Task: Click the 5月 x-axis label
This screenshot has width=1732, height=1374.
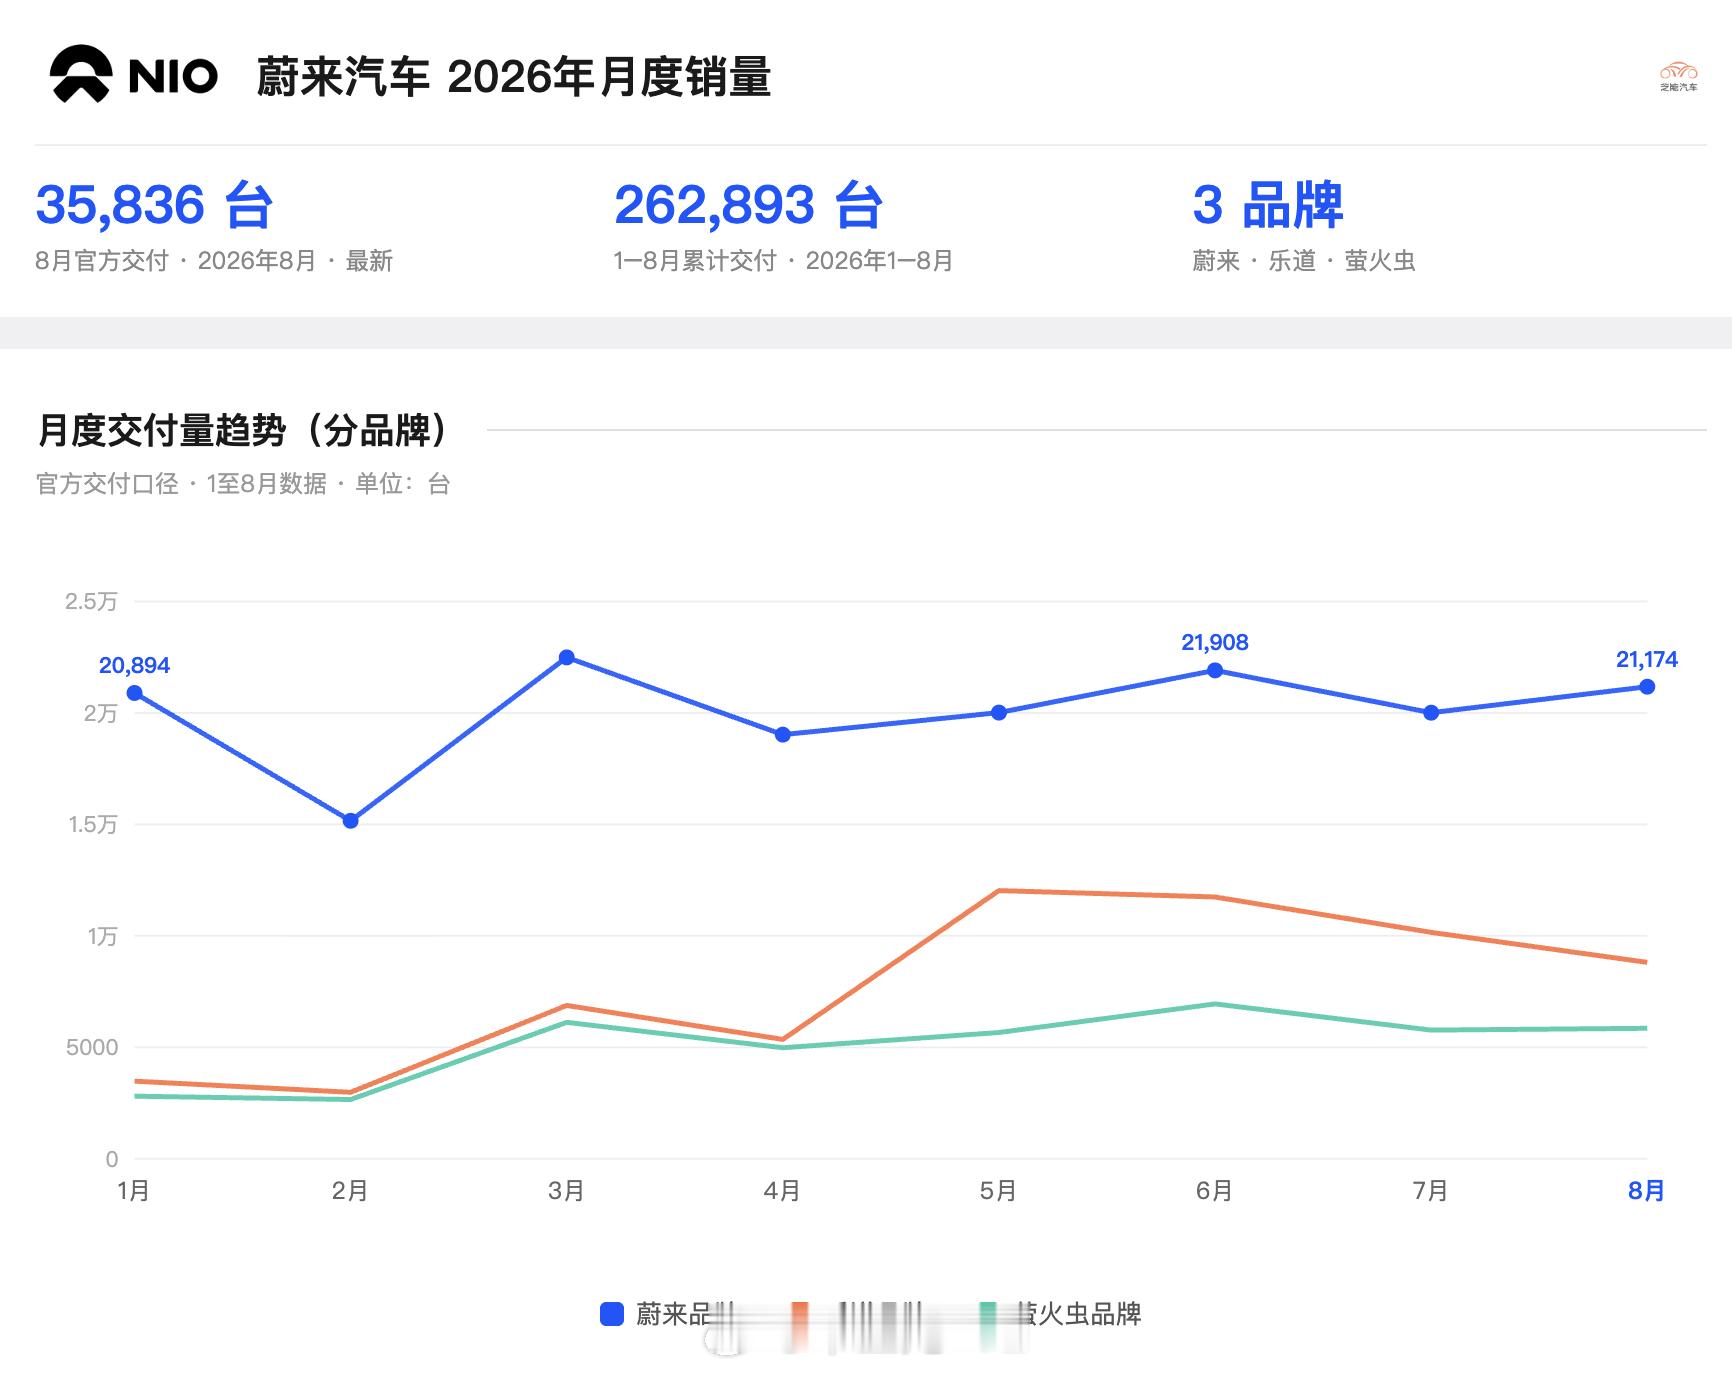Action: [x=998, y=1191]
